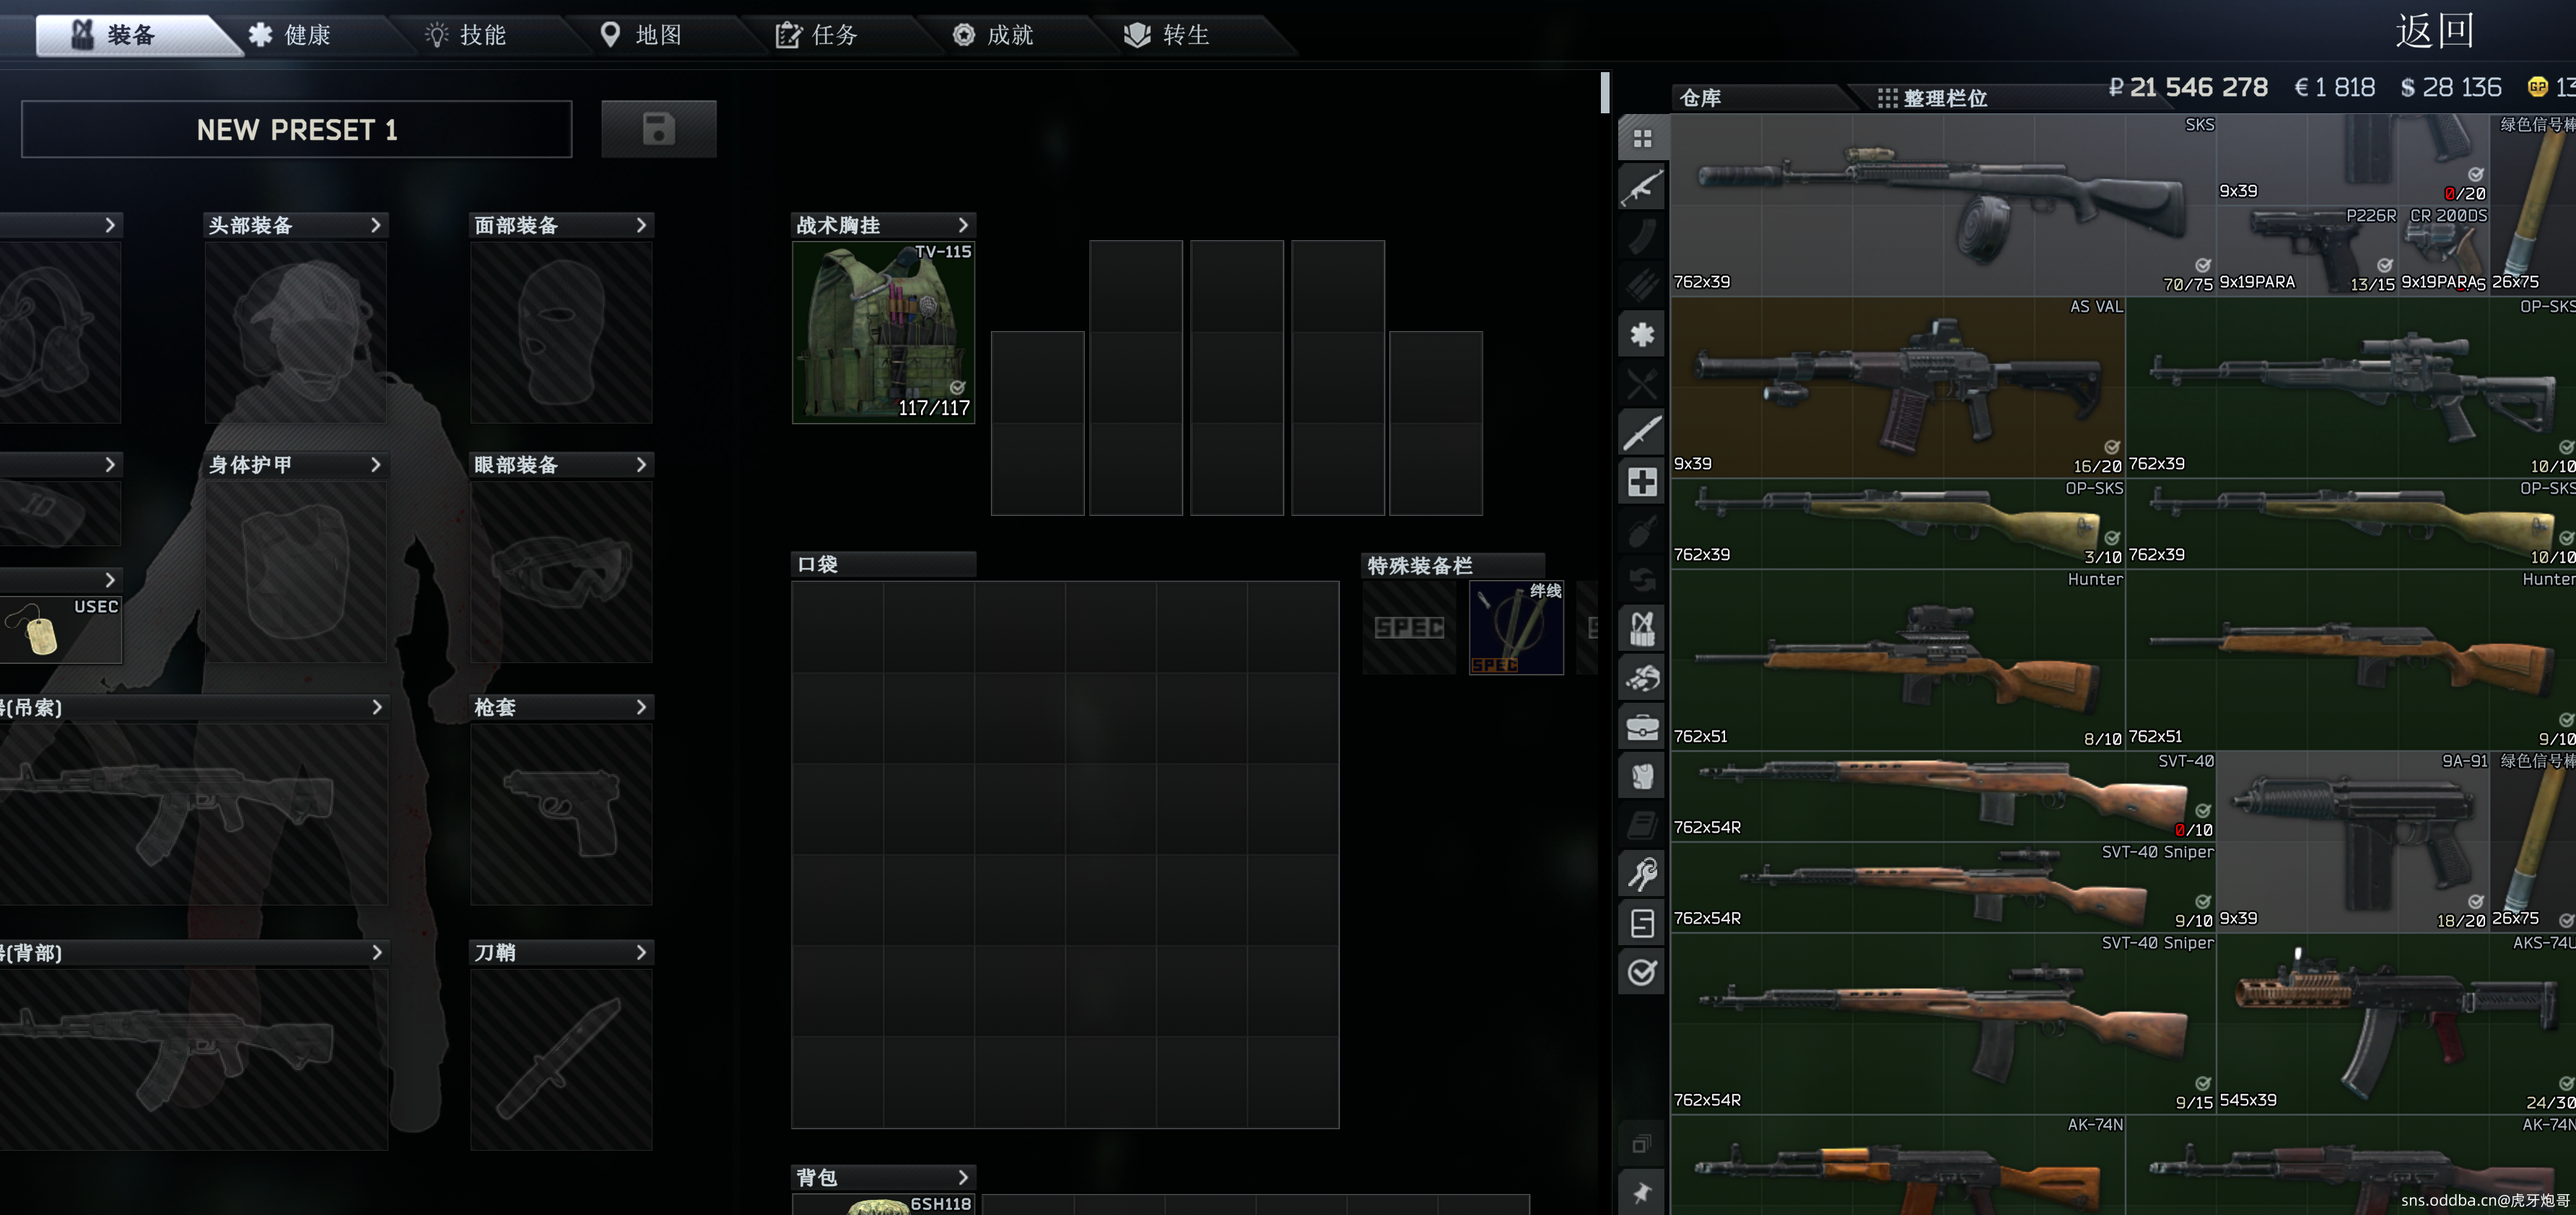The image size is (2576, 1215).
Task: Select the SVT-40 rifle with 0/10 ammo
Action: tap(1943, 796)
